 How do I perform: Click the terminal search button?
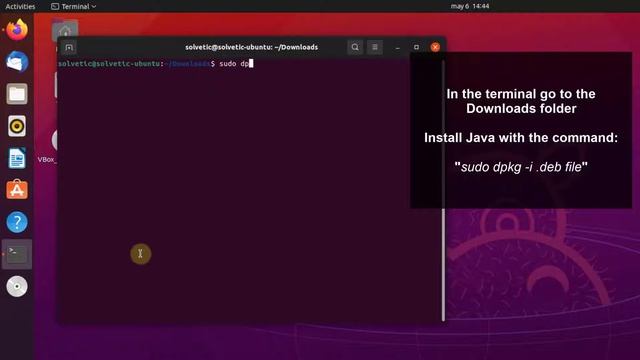[x=355, y=47]
